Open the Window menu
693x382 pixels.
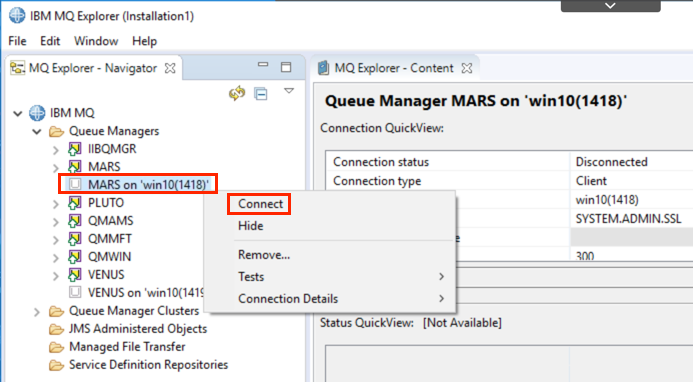96,41
